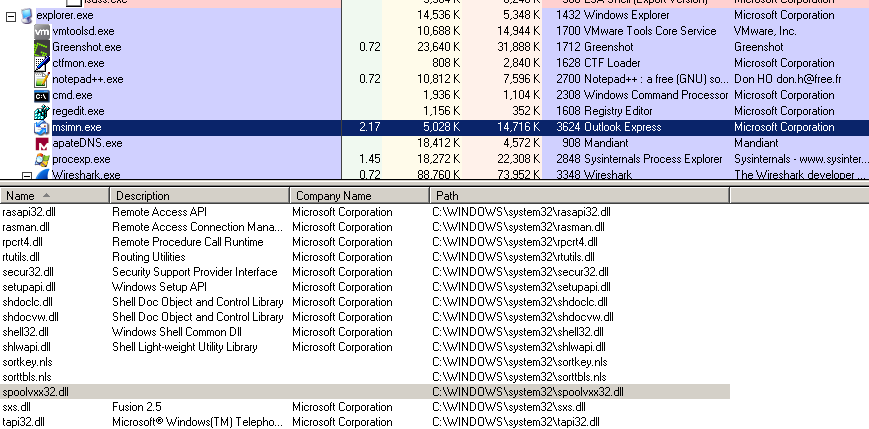The image size is (869, 429).
Task: Click the notepad++.exe process icon
Action: click(x=42, y=79)
